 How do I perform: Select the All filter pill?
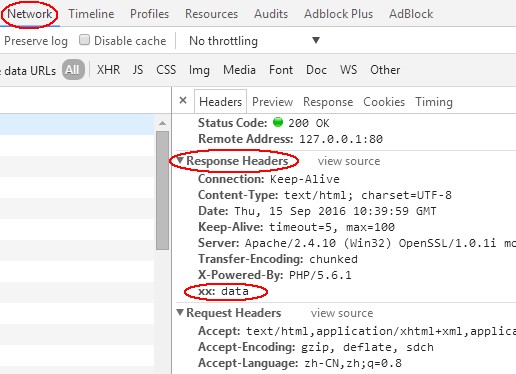click(73, 70)
